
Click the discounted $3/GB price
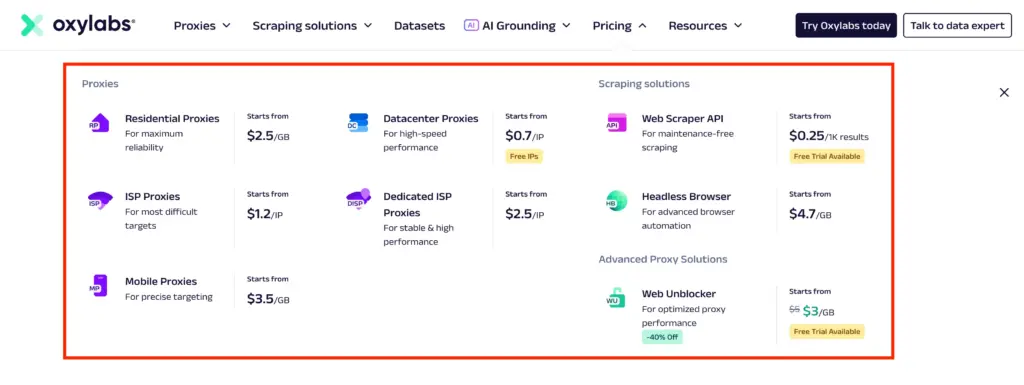[819, 311]
